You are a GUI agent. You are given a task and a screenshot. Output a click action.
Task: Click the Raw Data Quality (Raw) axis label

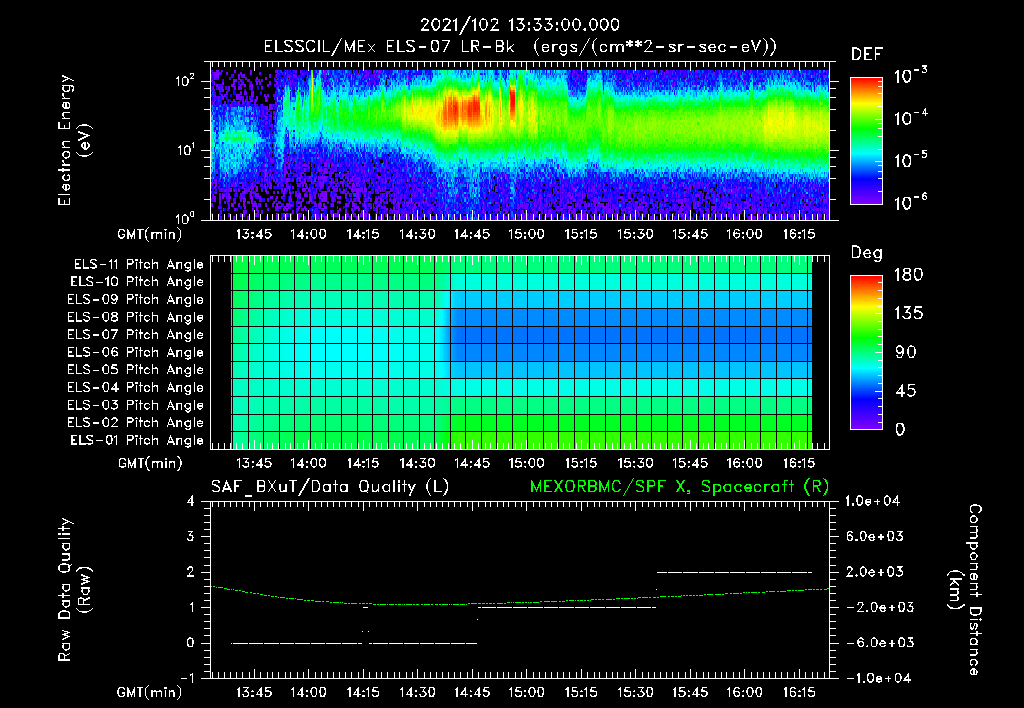[74, 590]
